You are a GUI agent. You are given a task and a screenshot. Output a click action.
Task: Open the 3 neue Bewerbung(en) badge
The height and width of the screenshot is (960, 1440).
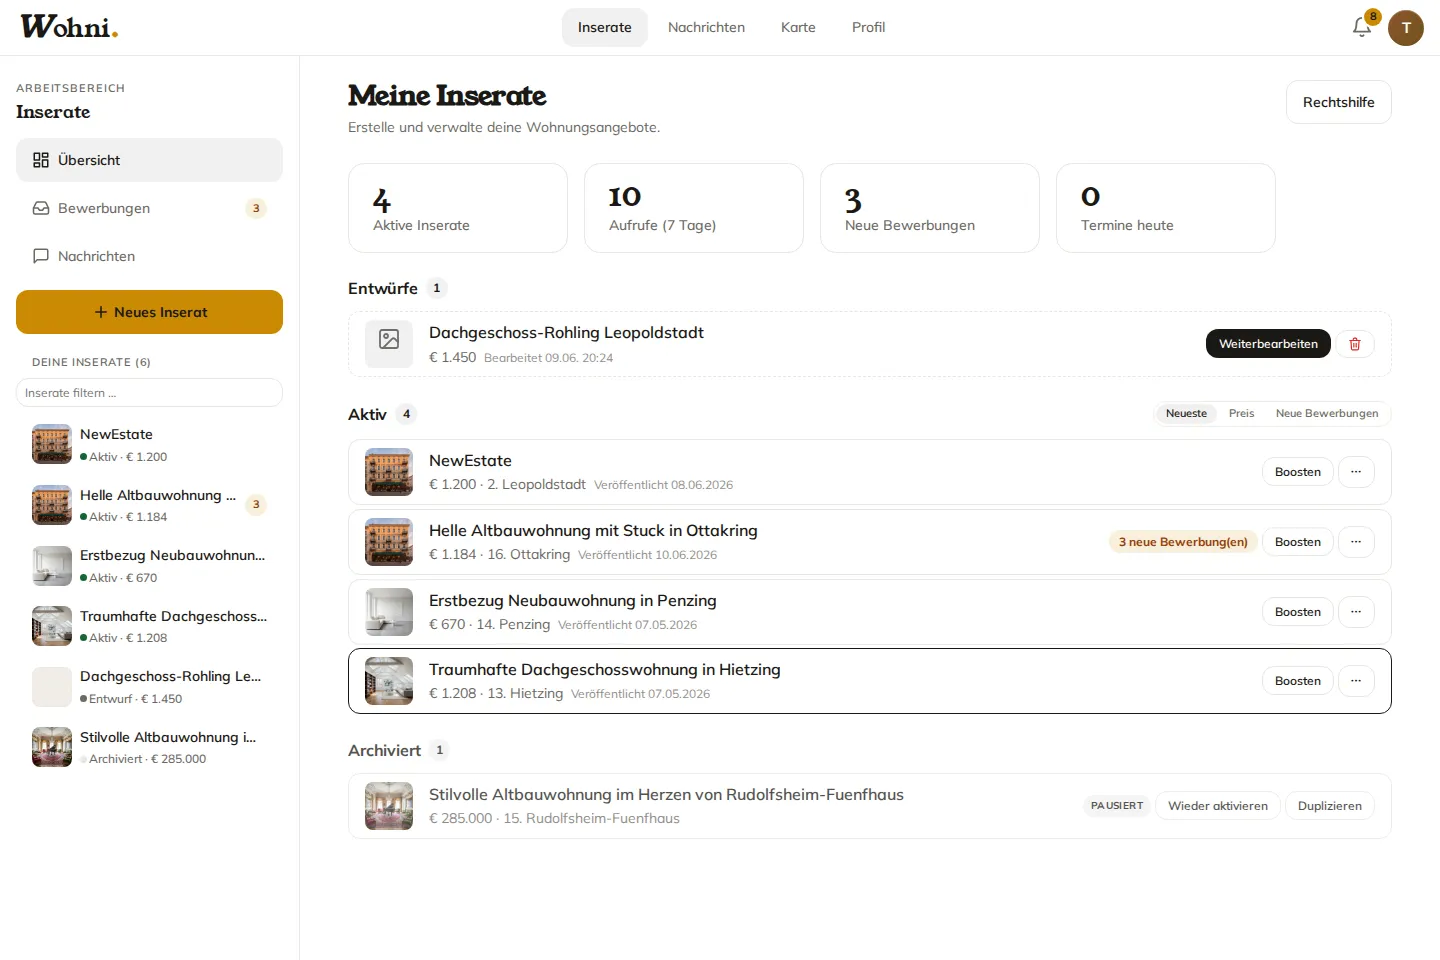tap(1183, 542)
